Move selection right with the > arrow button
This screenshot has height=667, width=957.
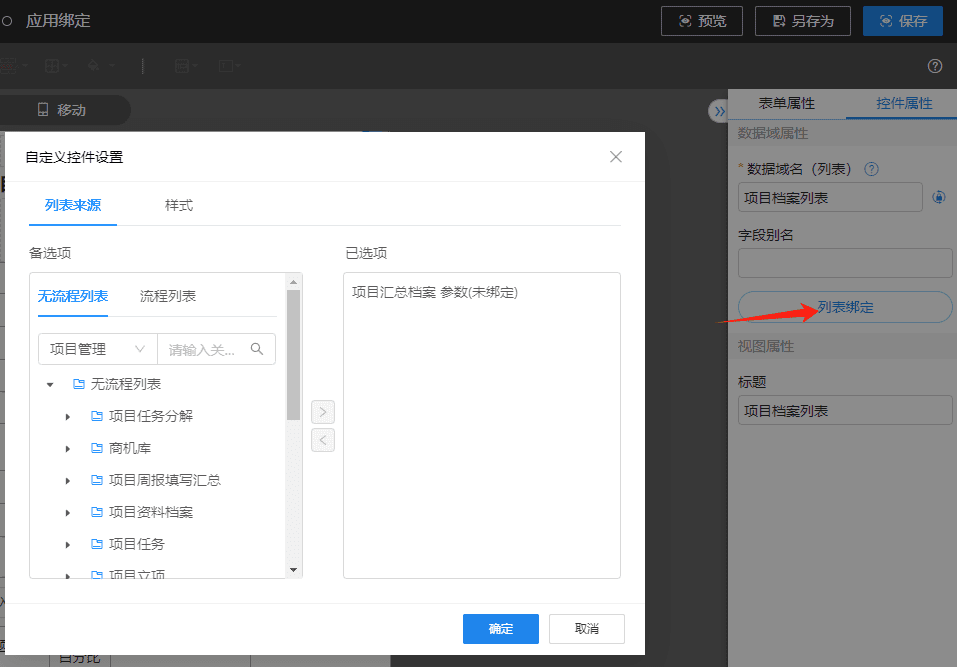pos(323,412)
